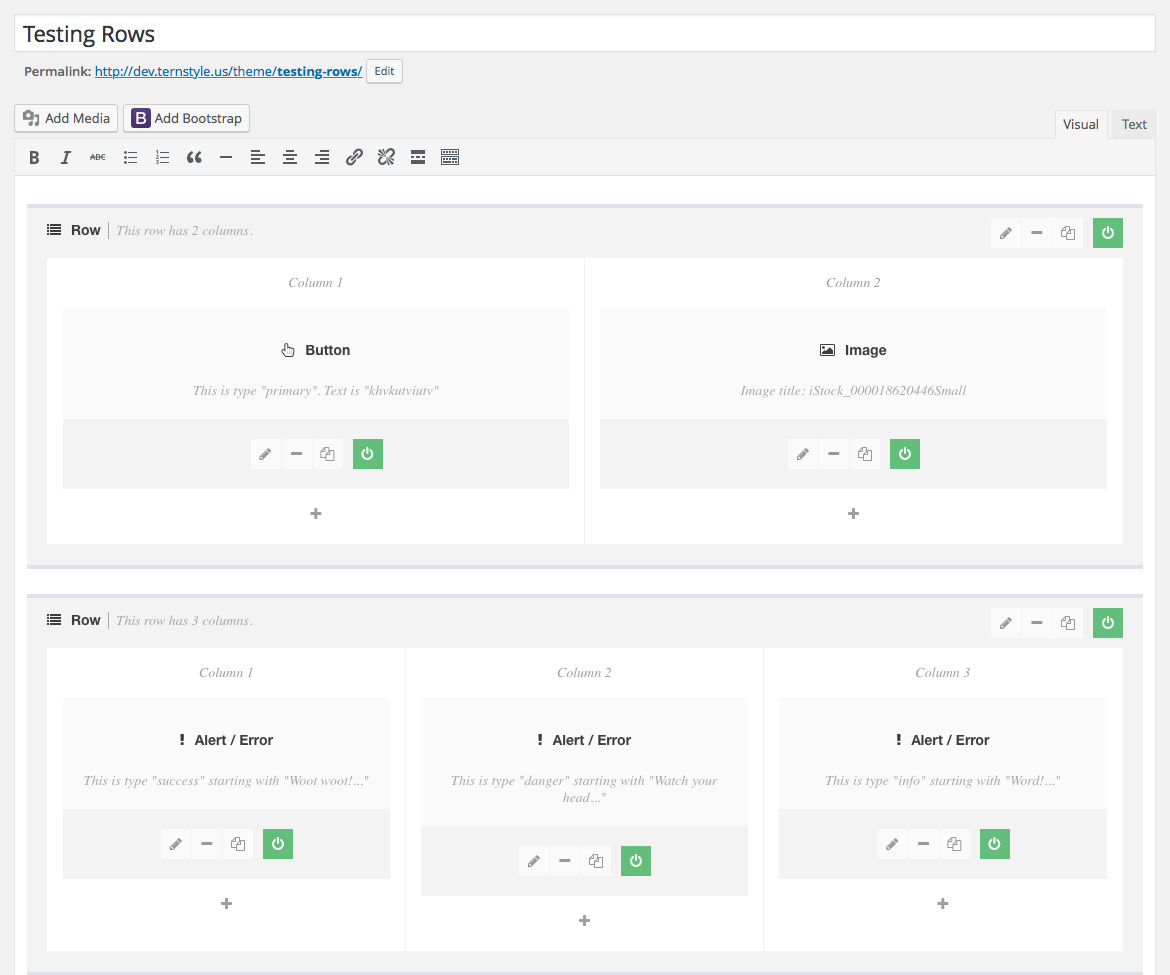Select the Image element heading
The image size is (1170, 975).
853,350
